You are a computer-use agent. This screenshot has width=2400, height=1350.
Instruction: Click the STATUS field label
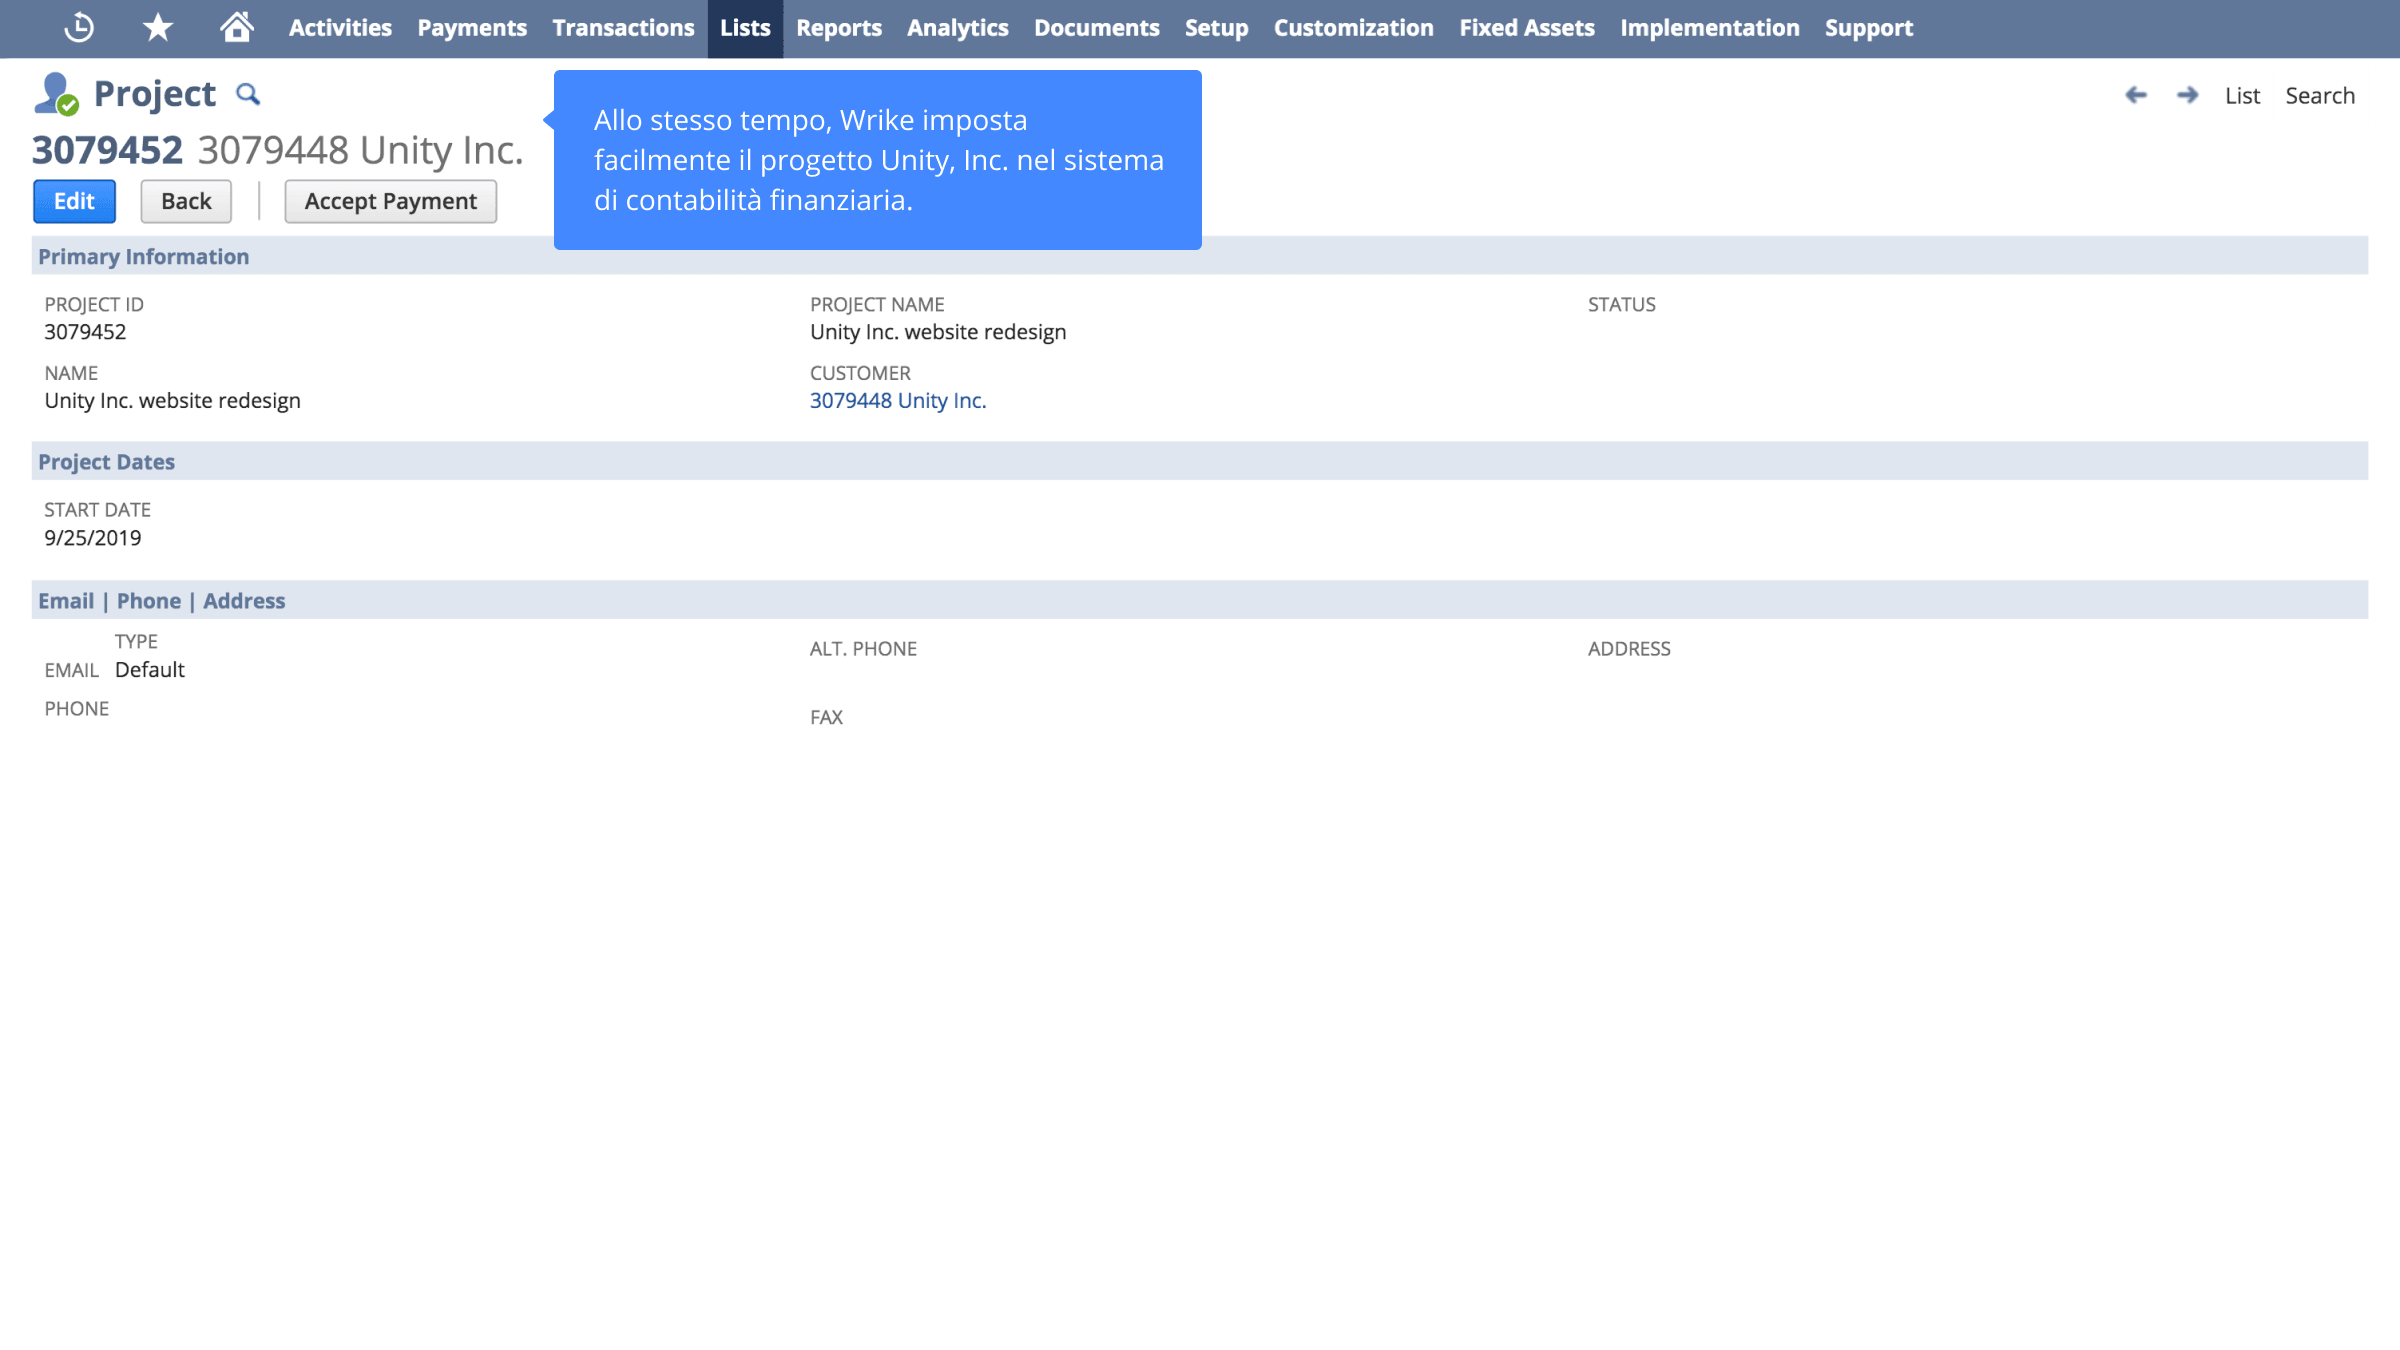(1622, 305)
